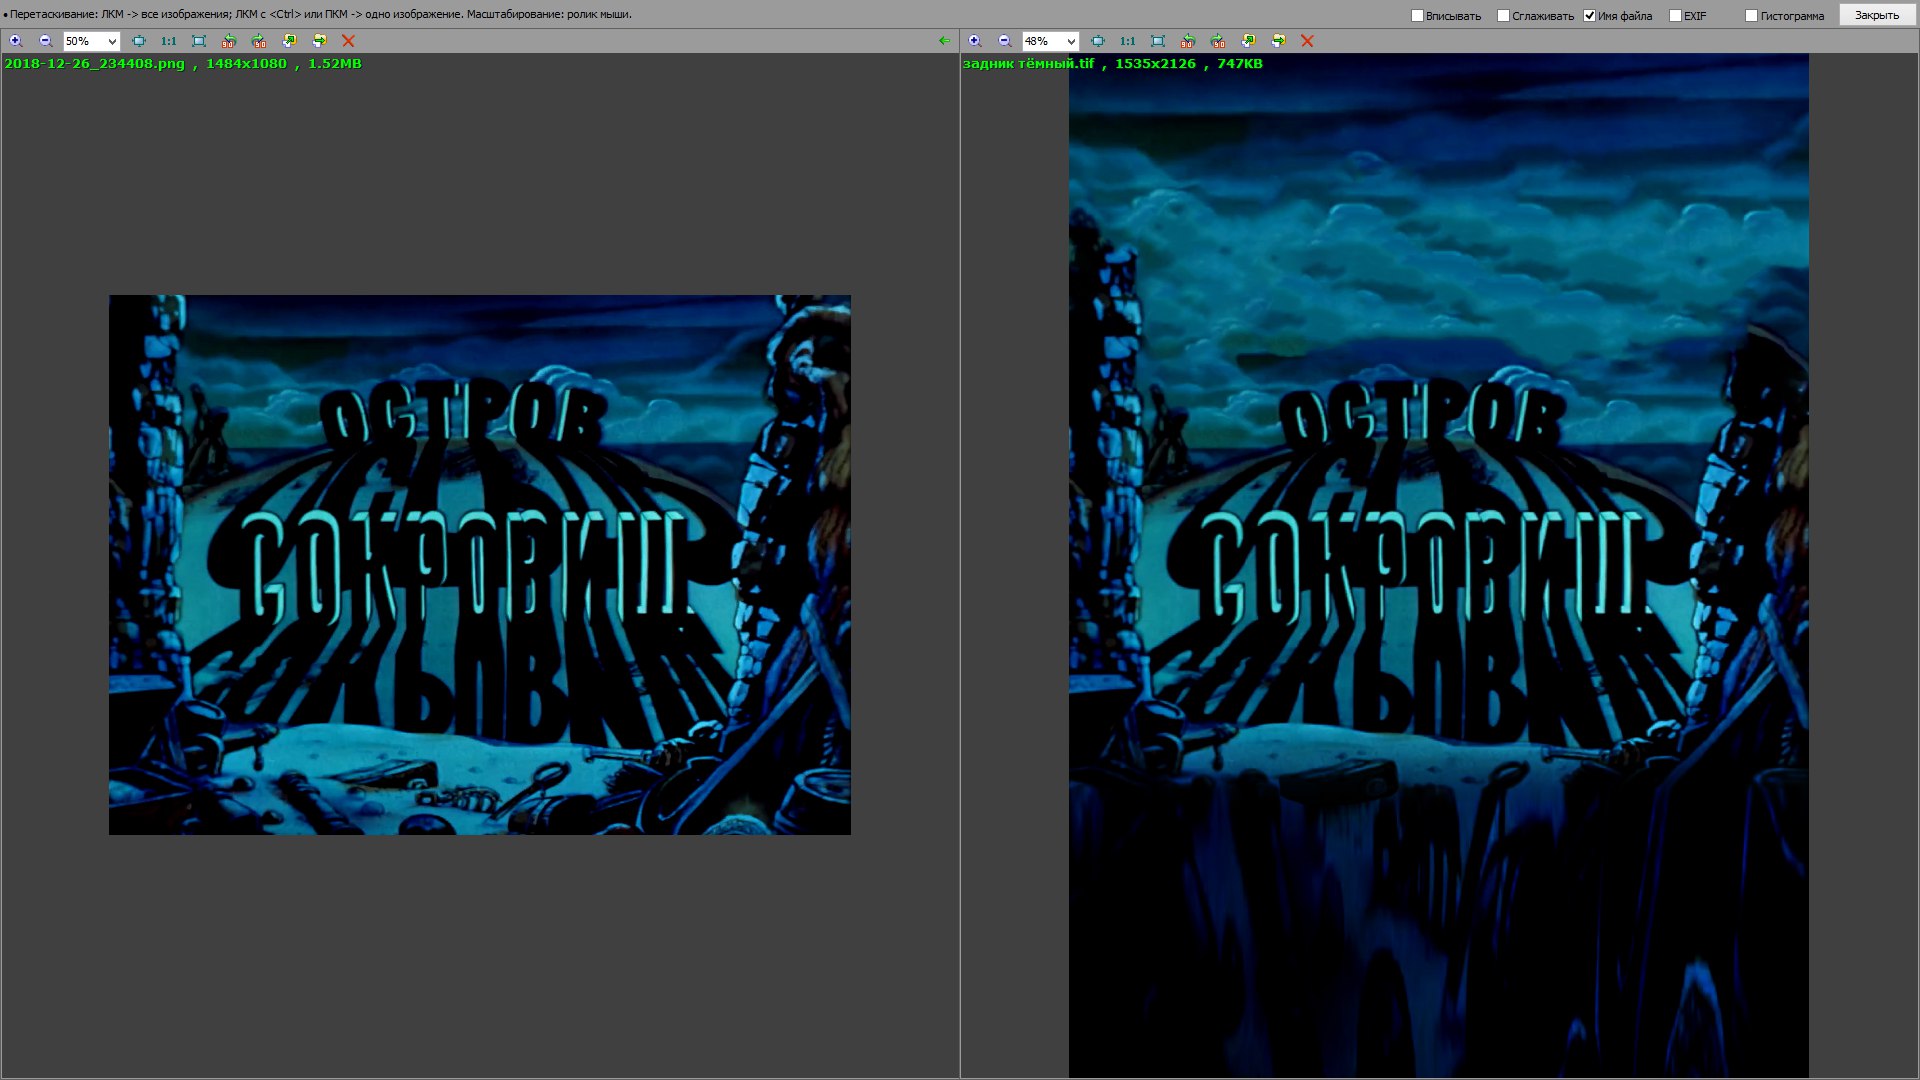
Task: Fit the right image to its pane
Action: point(1098,41)
